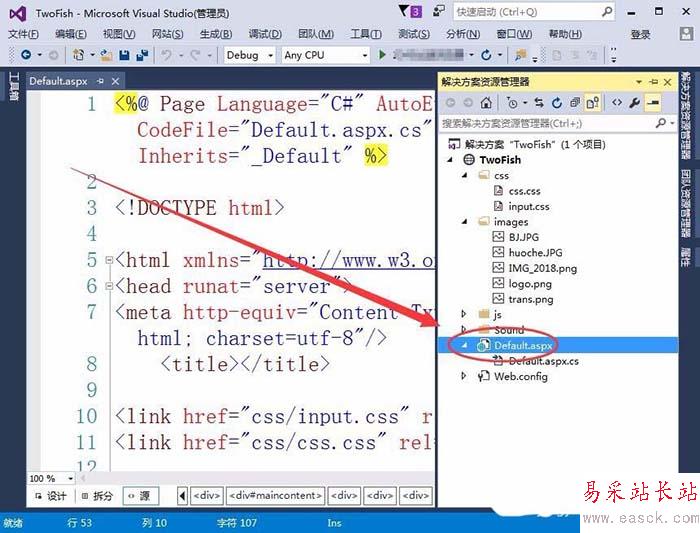Screen dimensions: 700x533
Task: Click the 登录 sign-in link
Action: [640, 34]
